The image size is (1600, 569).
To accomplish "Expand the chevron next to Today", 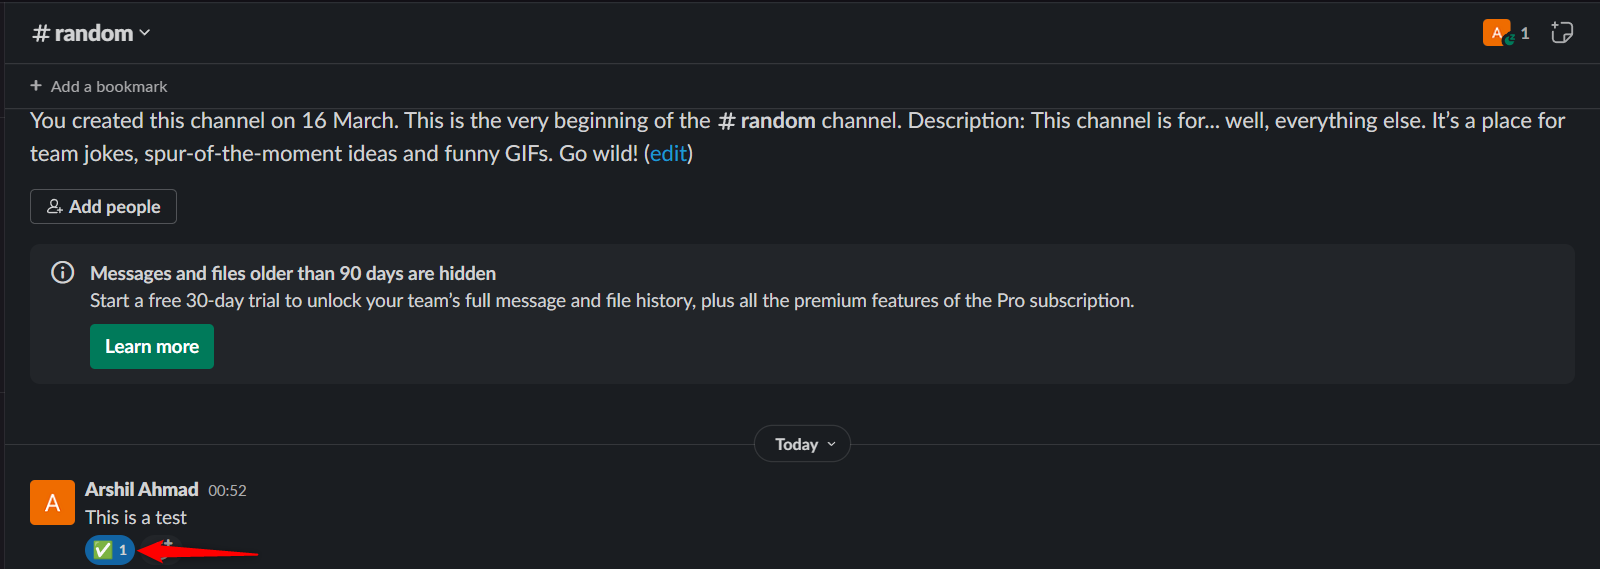I will [831, 444].
